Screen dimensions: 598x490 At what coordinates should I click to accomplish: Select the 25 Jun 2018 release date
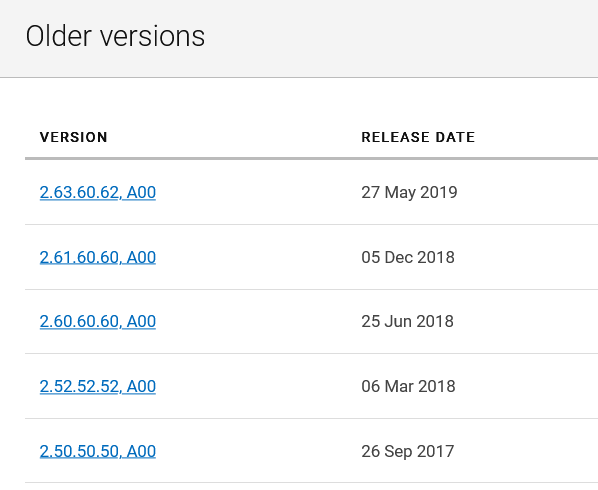click(x=407, y=321)
